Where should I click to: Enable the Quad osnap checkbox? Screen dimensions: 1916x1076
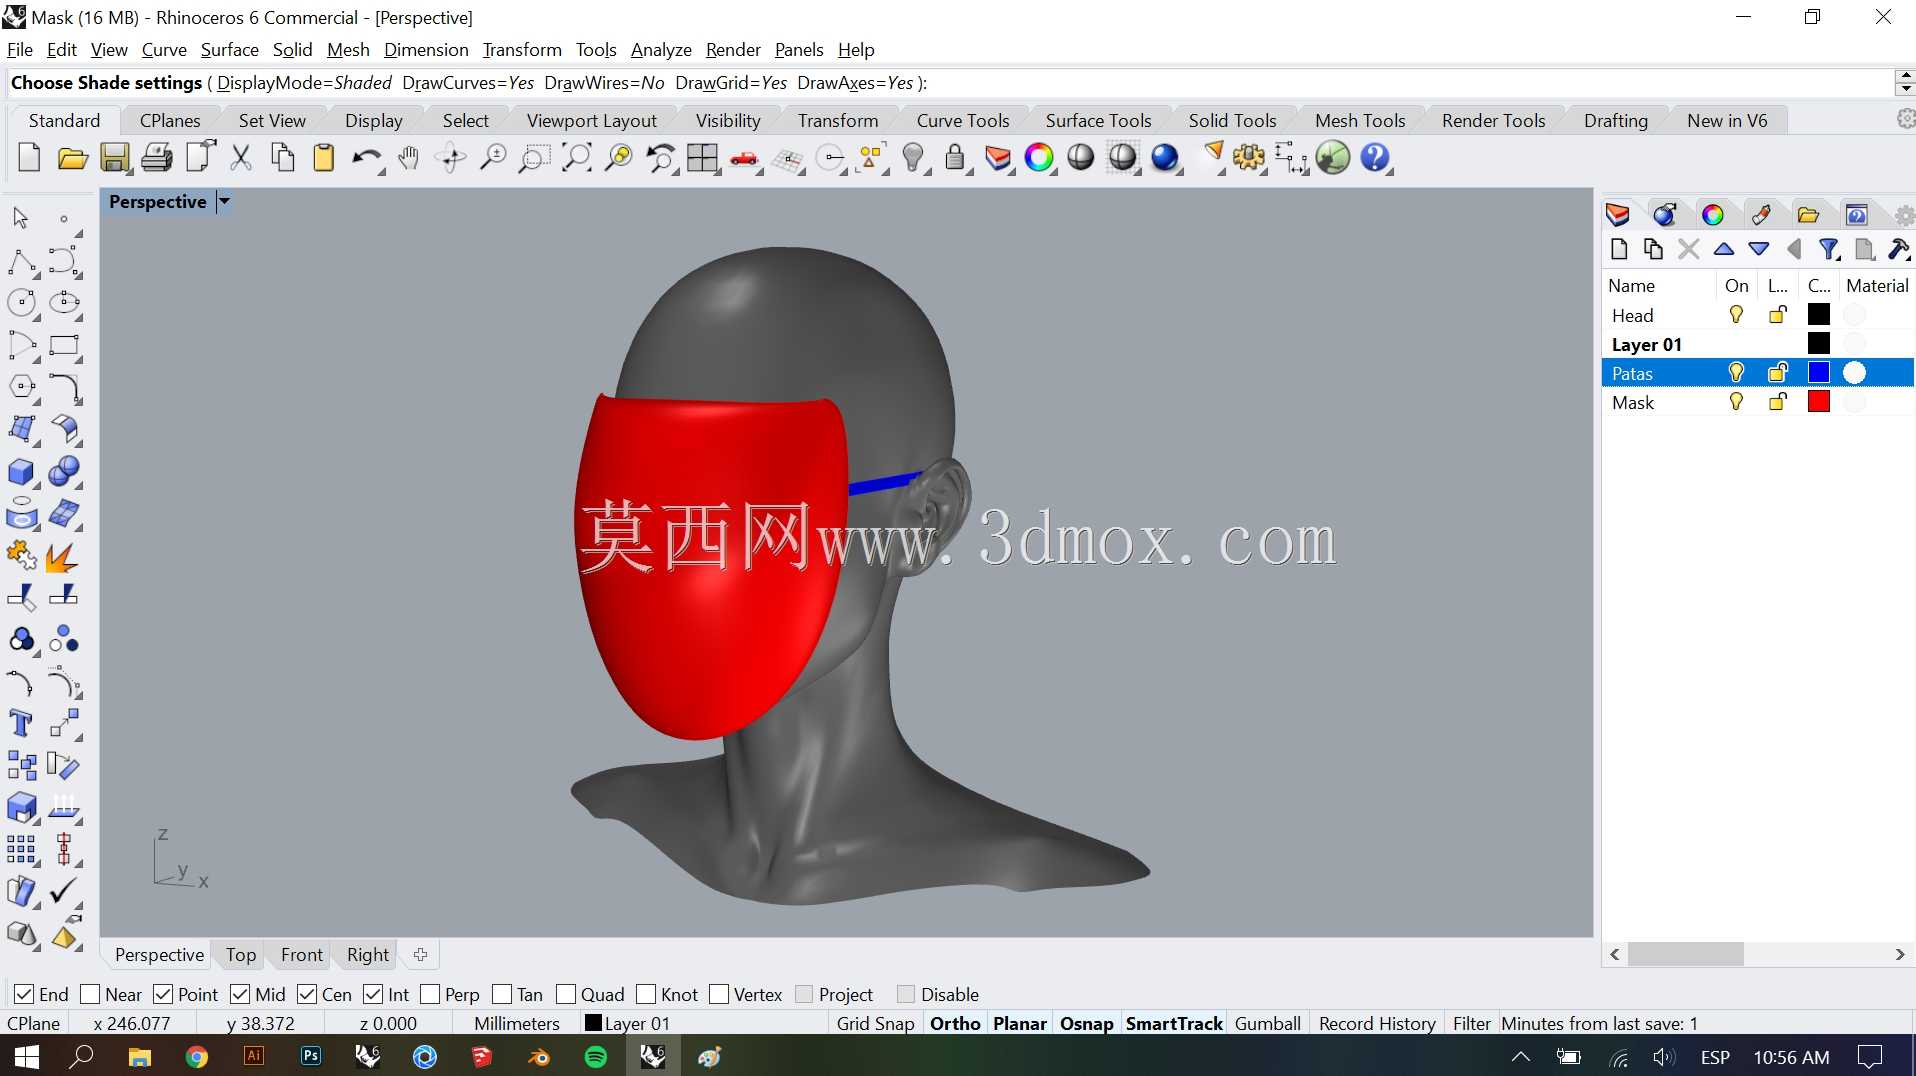tap(566, 994)
